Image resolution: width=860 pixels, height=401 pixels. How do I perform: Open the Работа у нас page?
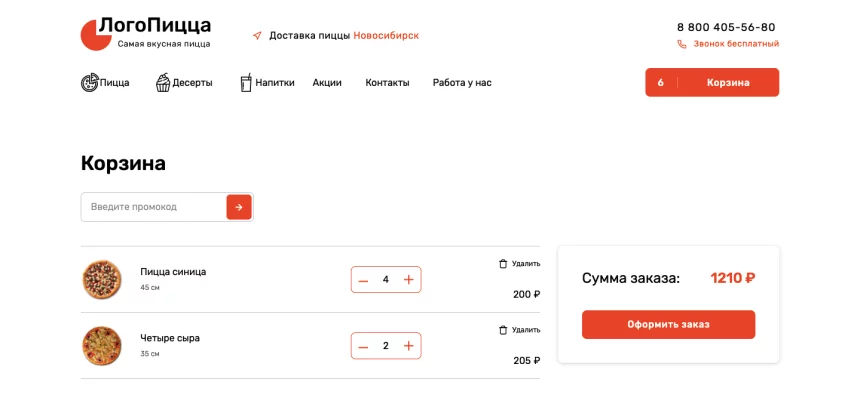tap(461, 83)
